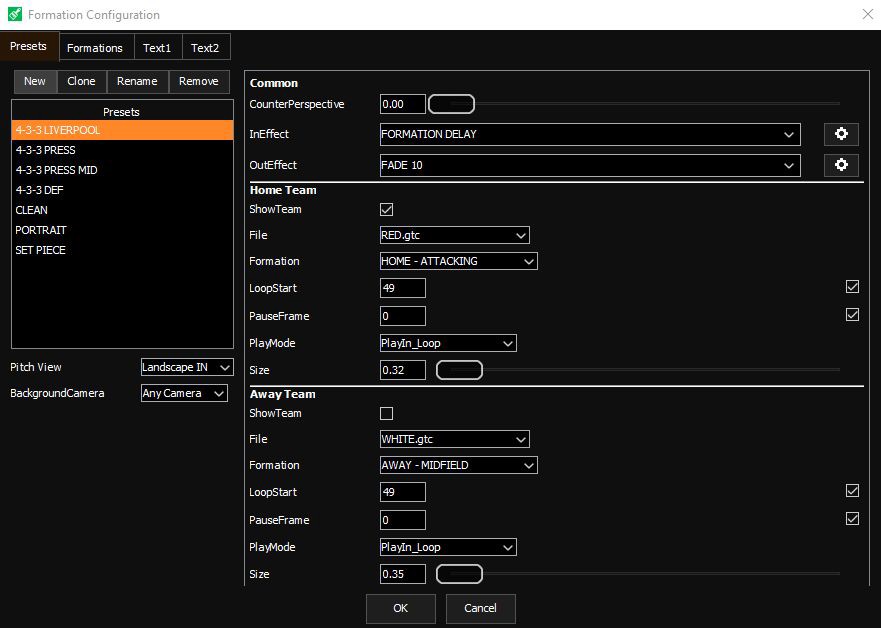Toggle Away Team ShowTeam checkbox
Image resolution: width=881 pixels, height=628 pixels.
(387, 413)
